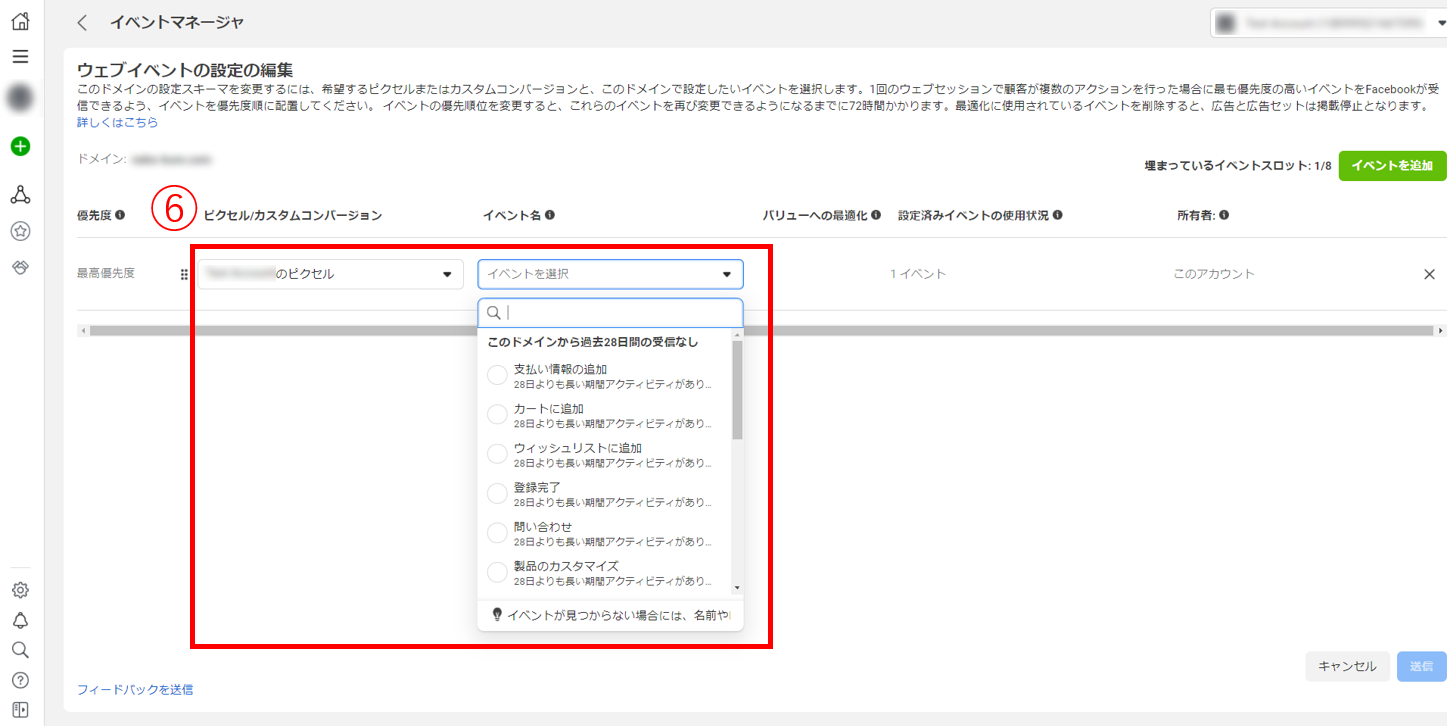Open the data sources triangle icon
The image size is (1447, 726).
20,194
